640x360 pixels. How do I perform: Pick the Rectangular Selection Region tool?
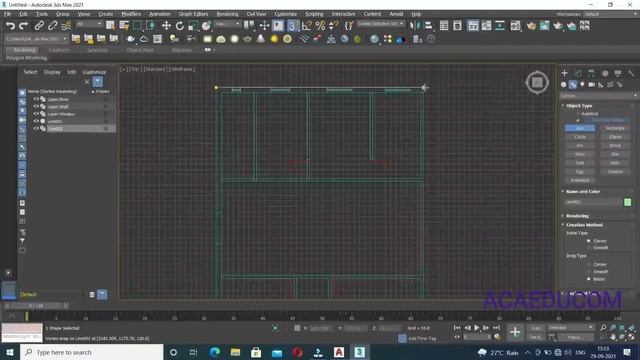(x=137, y=26)
